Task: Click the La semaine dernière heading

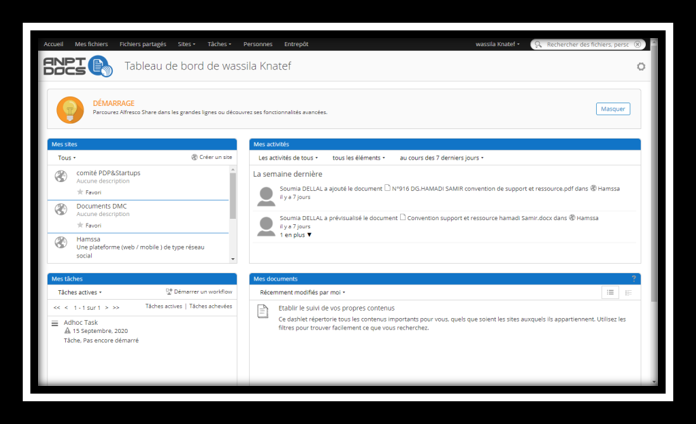Action: click(288, 174)
